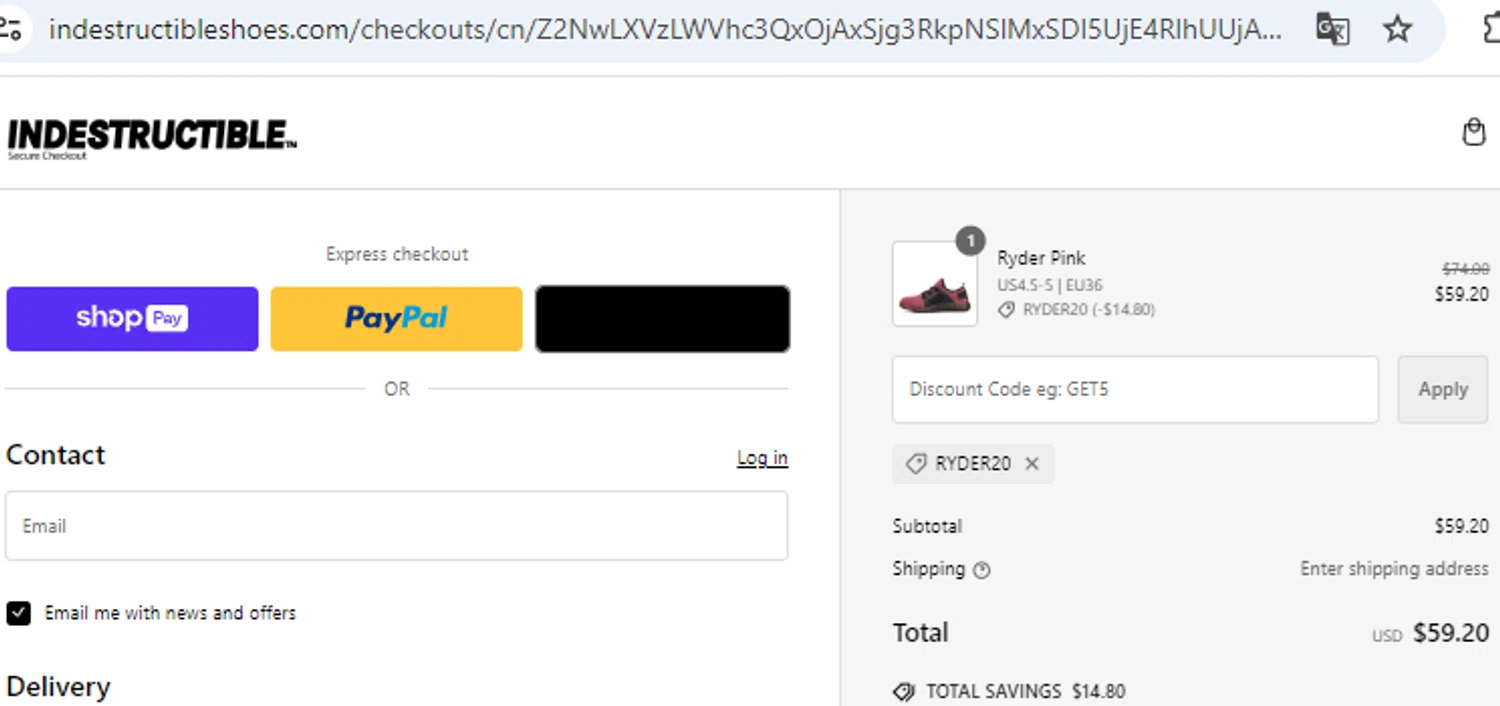The height and width of the screenshot is (706, 1500).
Task: Click the black express checkout button
Action: (x=662, y=319)
